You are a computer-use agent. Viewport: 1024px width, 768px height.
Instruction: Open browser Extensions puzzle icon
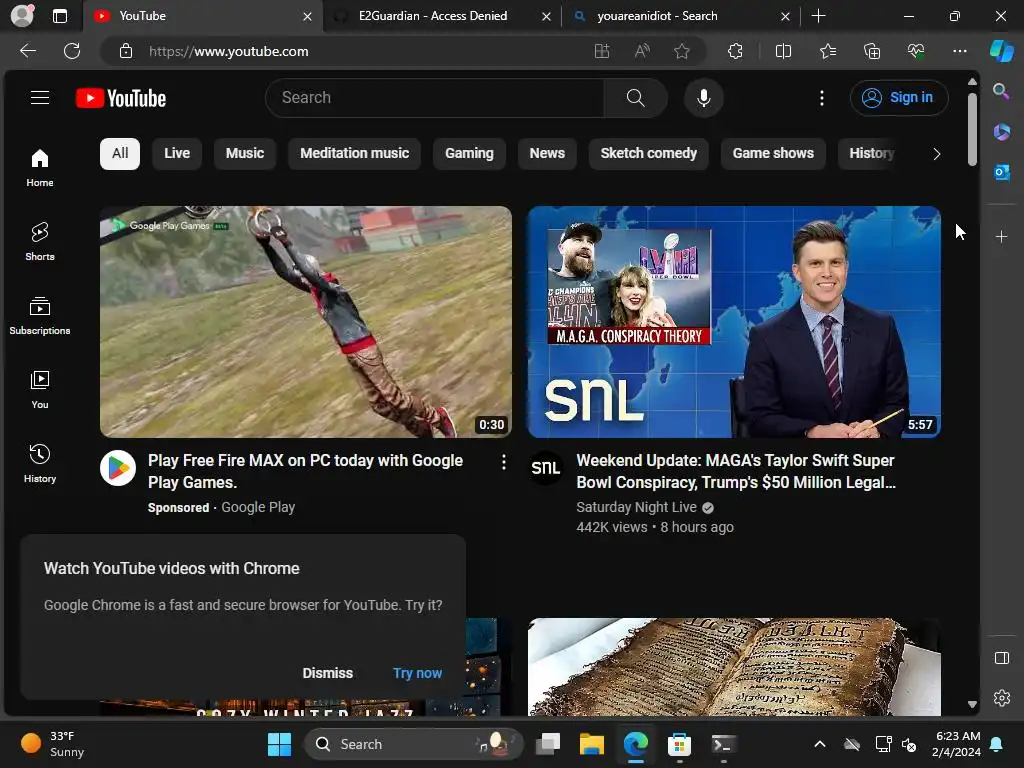coord(735,51)
